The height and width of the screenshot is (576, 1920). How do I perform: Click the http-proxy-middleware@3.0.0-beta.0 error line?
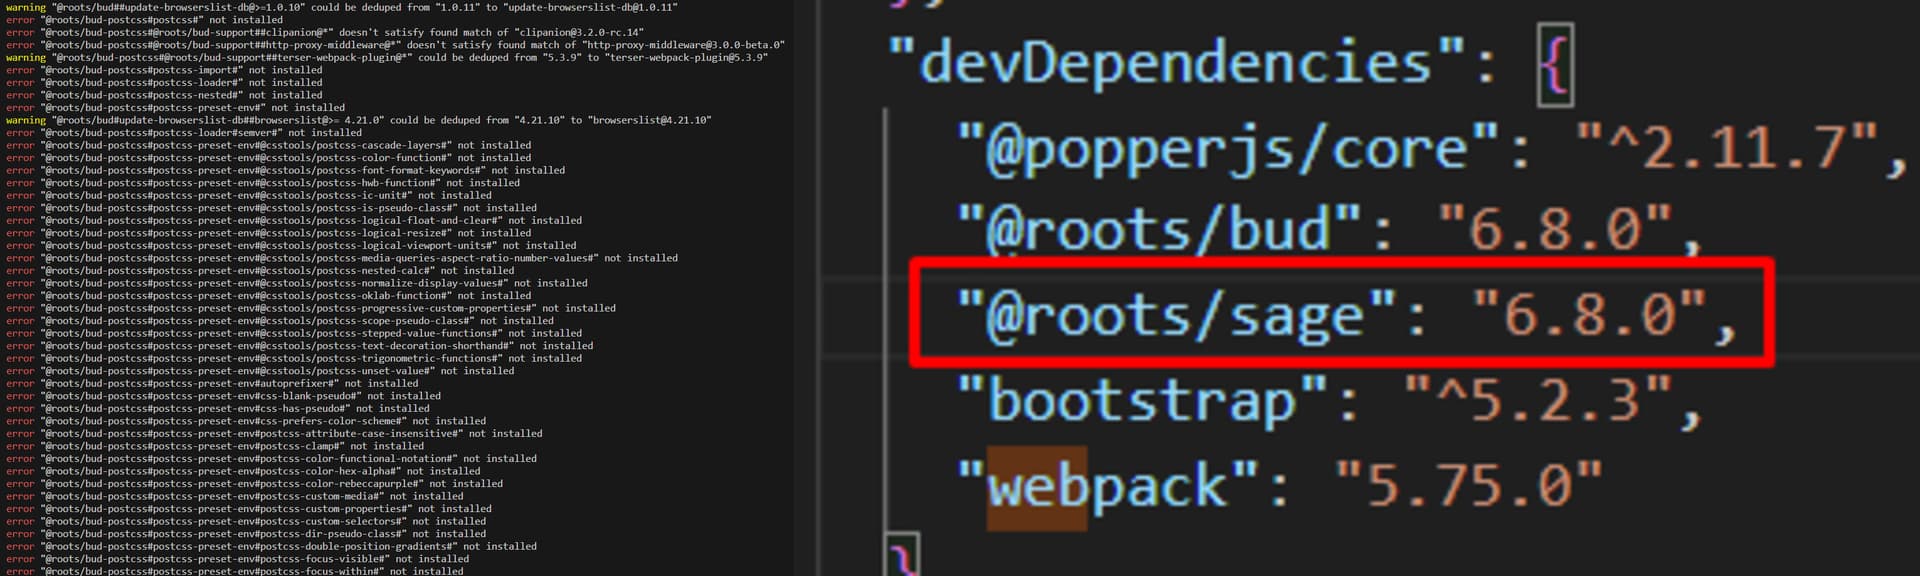pos(395,45)
